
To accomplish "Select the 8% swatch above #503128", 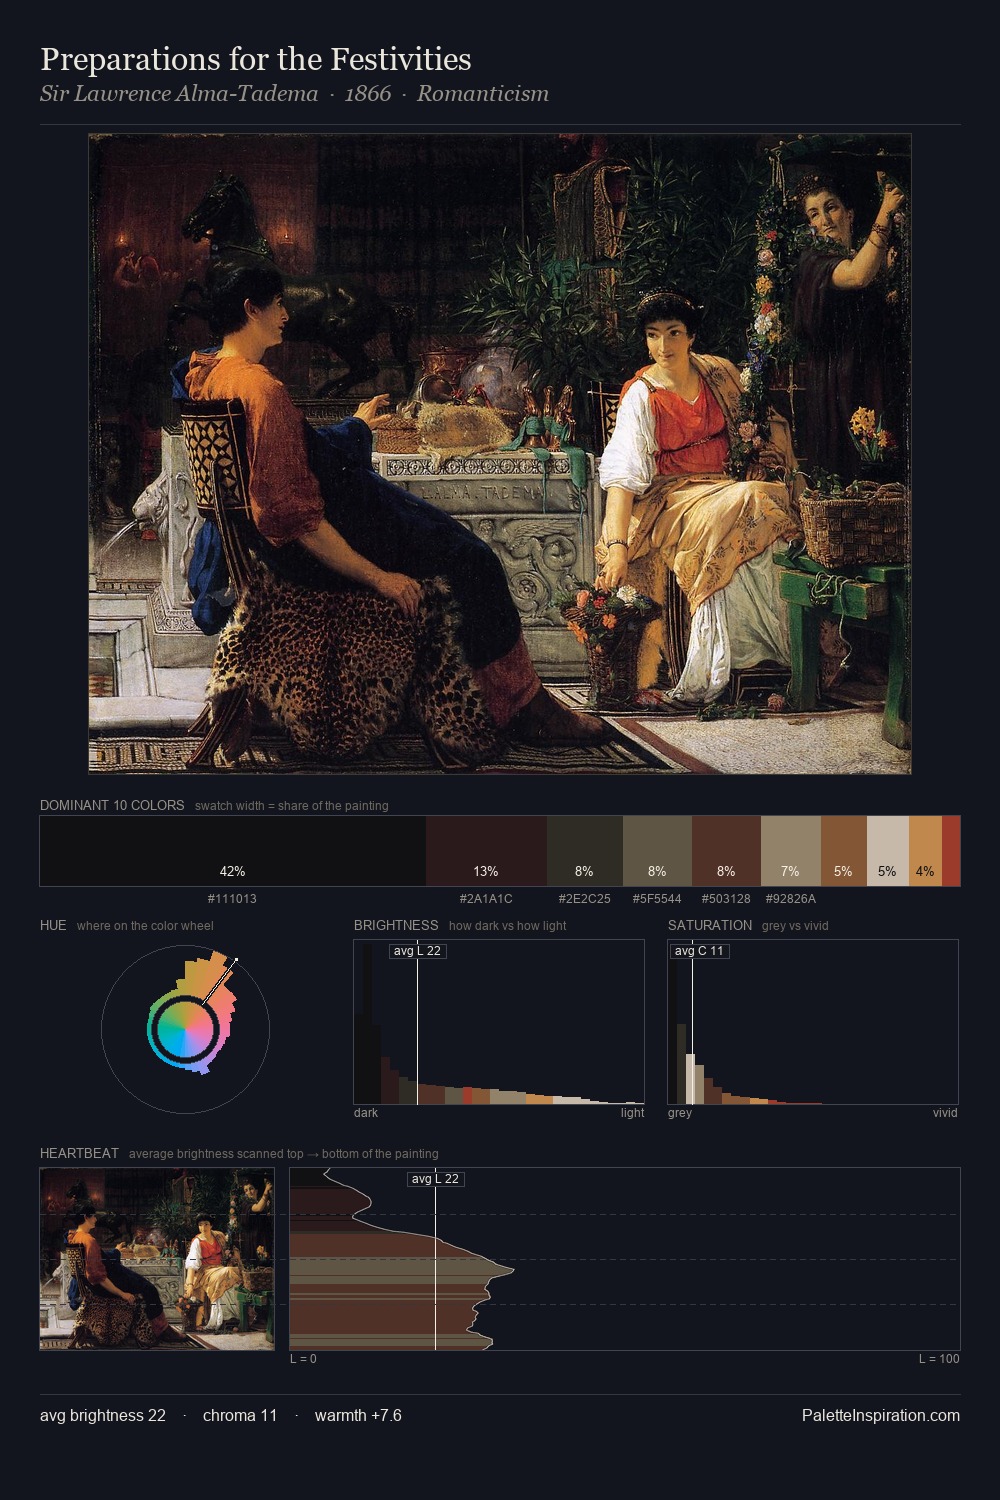I will click(726, 851).
